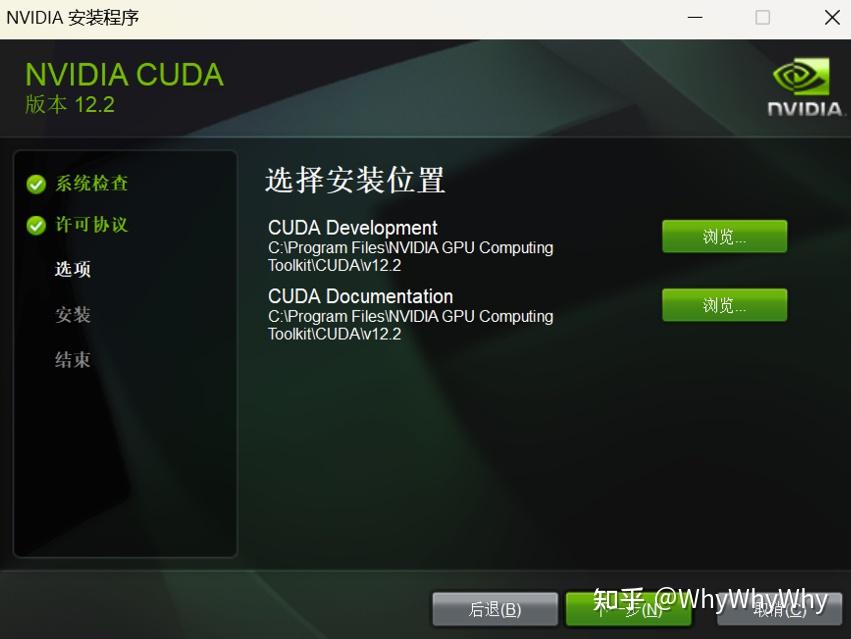Select the 结束 step in sidebar
This screenshot has height=639, width=851.
(x=73, y=359)
